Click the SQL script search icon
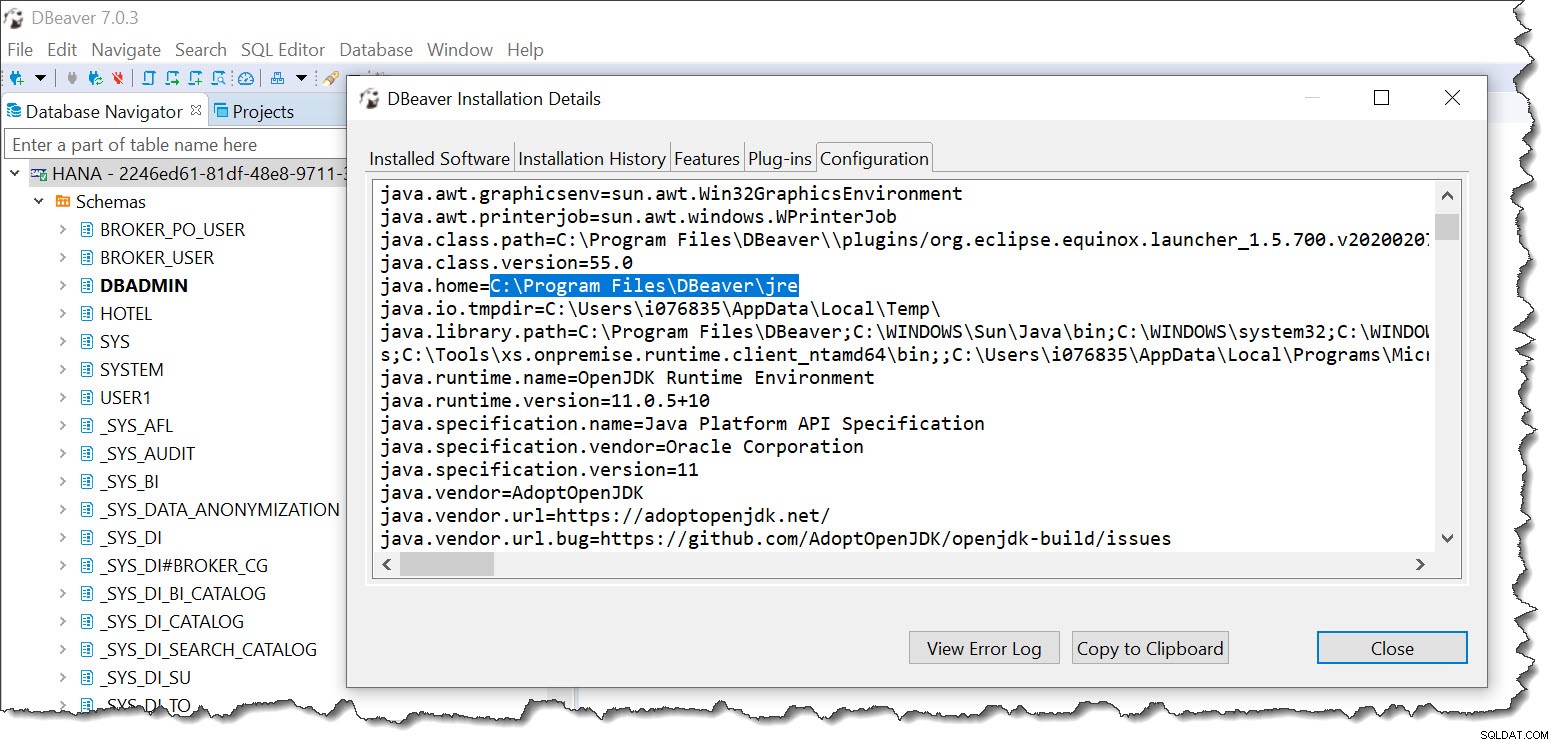 (x=218, y=78)
